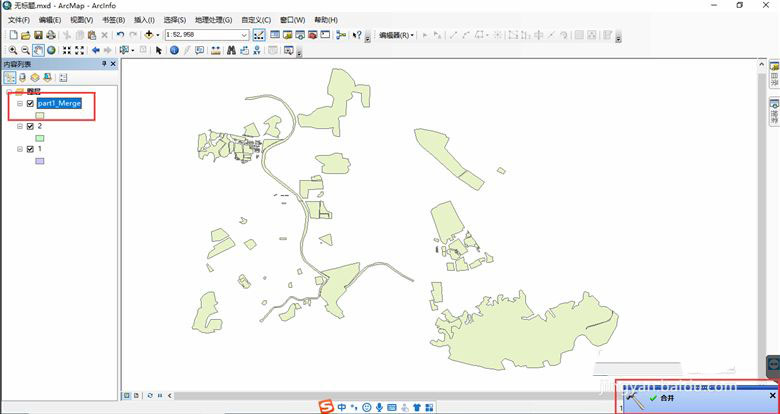Zoom to Full Extent globe
780x414 pixels.
(x=51, y=50)
